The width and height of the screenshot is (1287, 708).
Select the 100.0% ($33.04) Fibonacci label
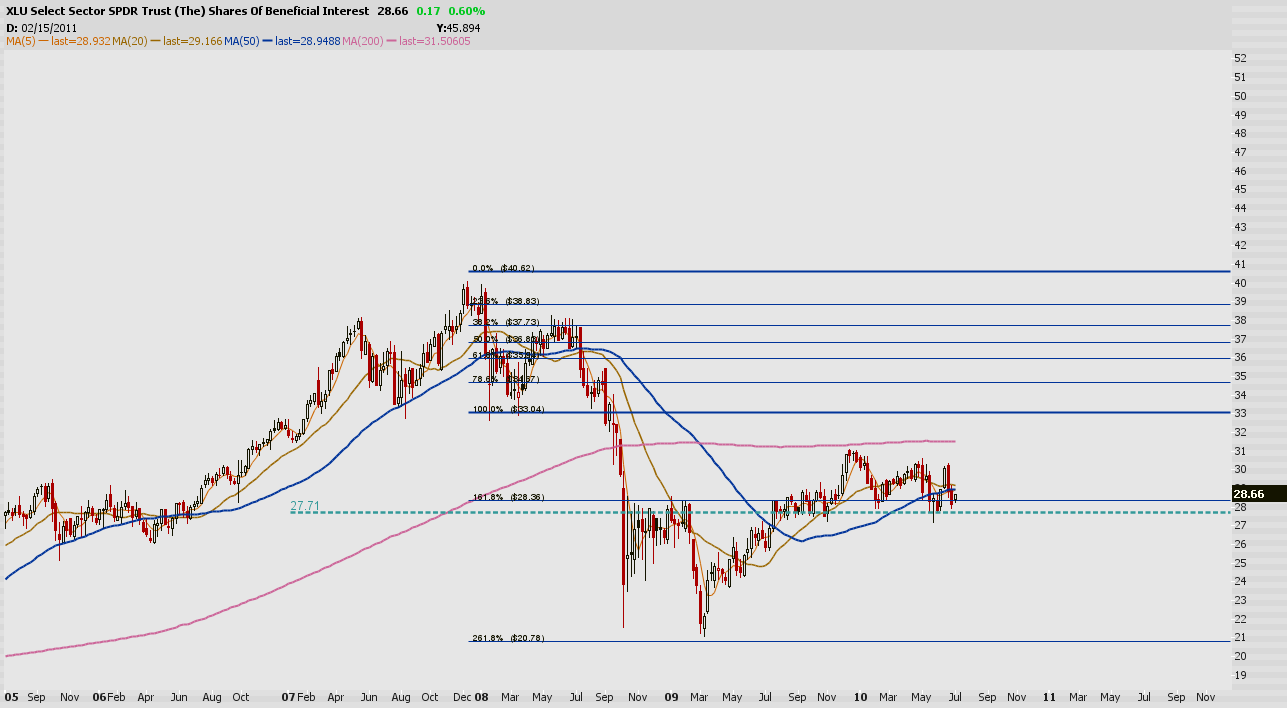click(x=507, y=409)
